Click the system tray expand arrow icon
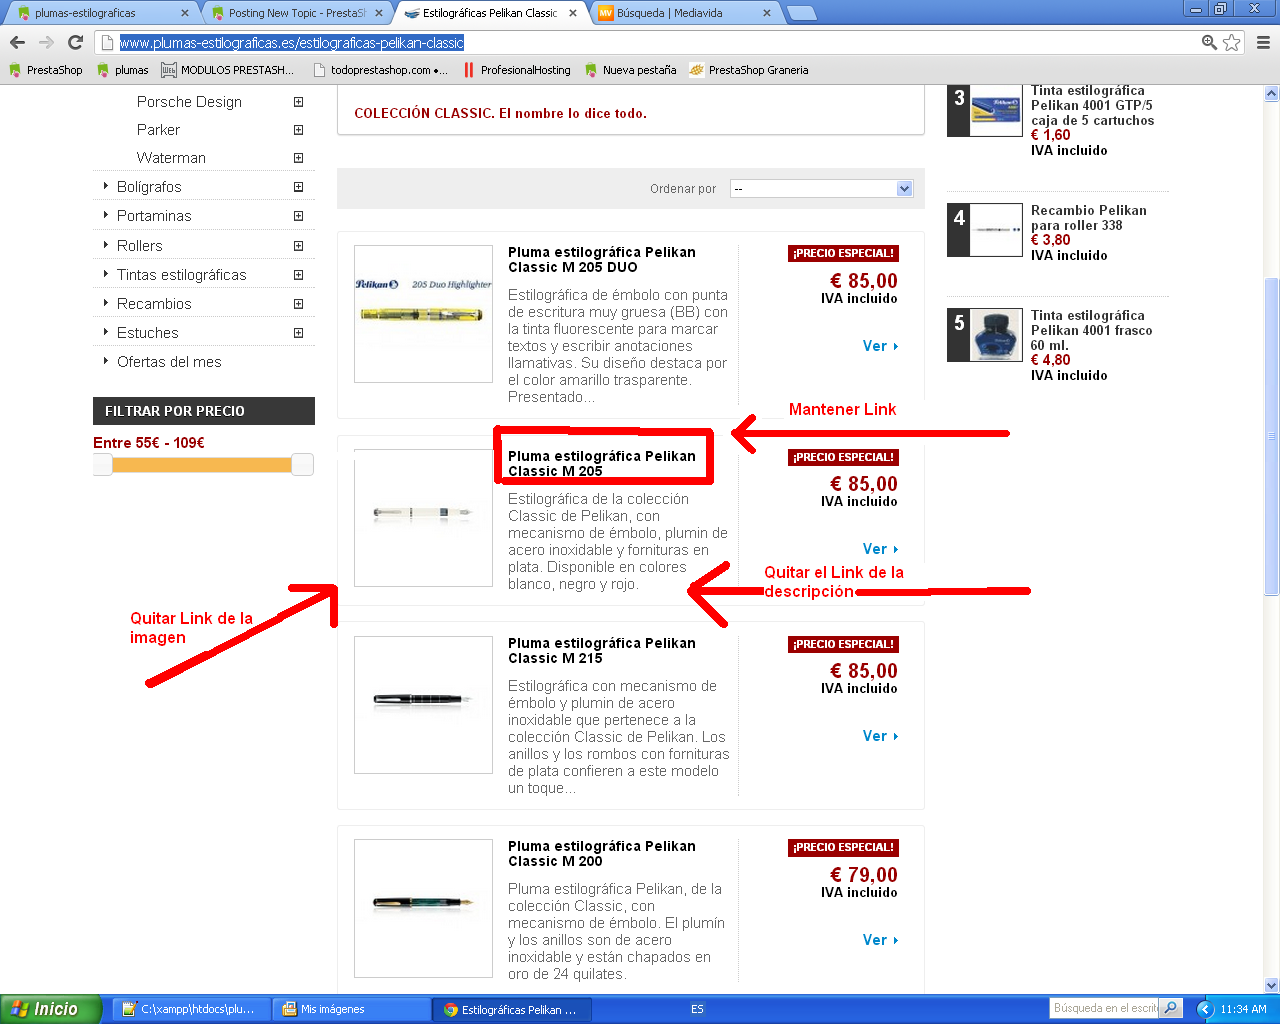 point(1205,1009)
